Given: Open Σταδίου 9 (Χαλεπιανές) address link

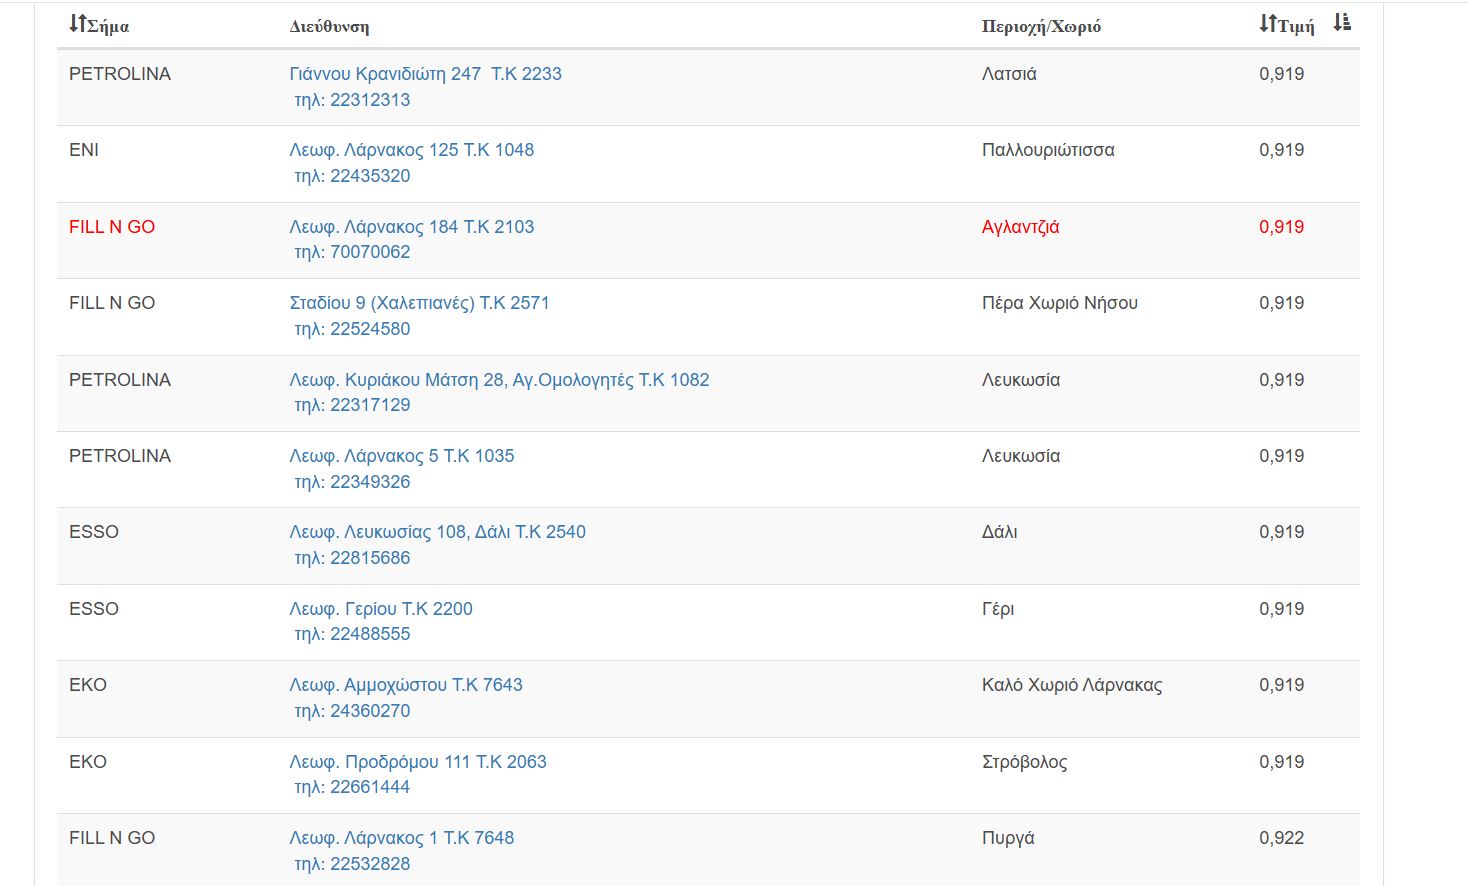Looking at the screenshot, I should pyautogui.click(x=419, y=303).
